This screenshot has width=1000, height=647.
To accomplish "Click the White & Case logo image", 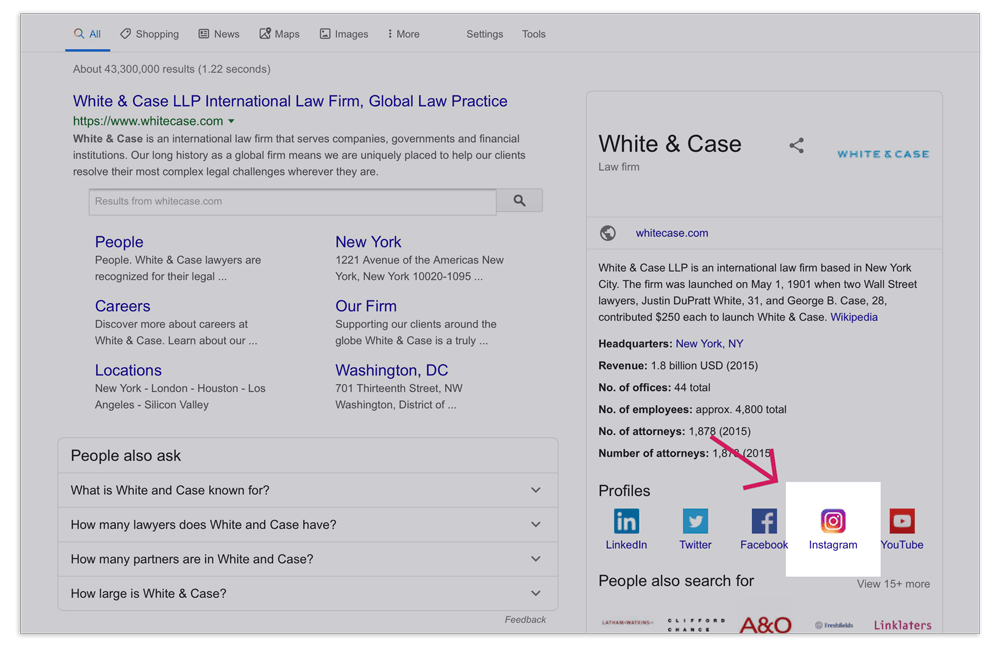I will click(x=883, y=154).
